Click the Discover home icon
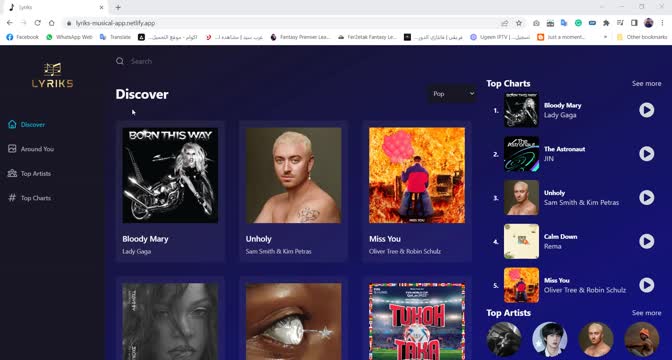This screenshot has width=672, height=360. coord(12,124)
